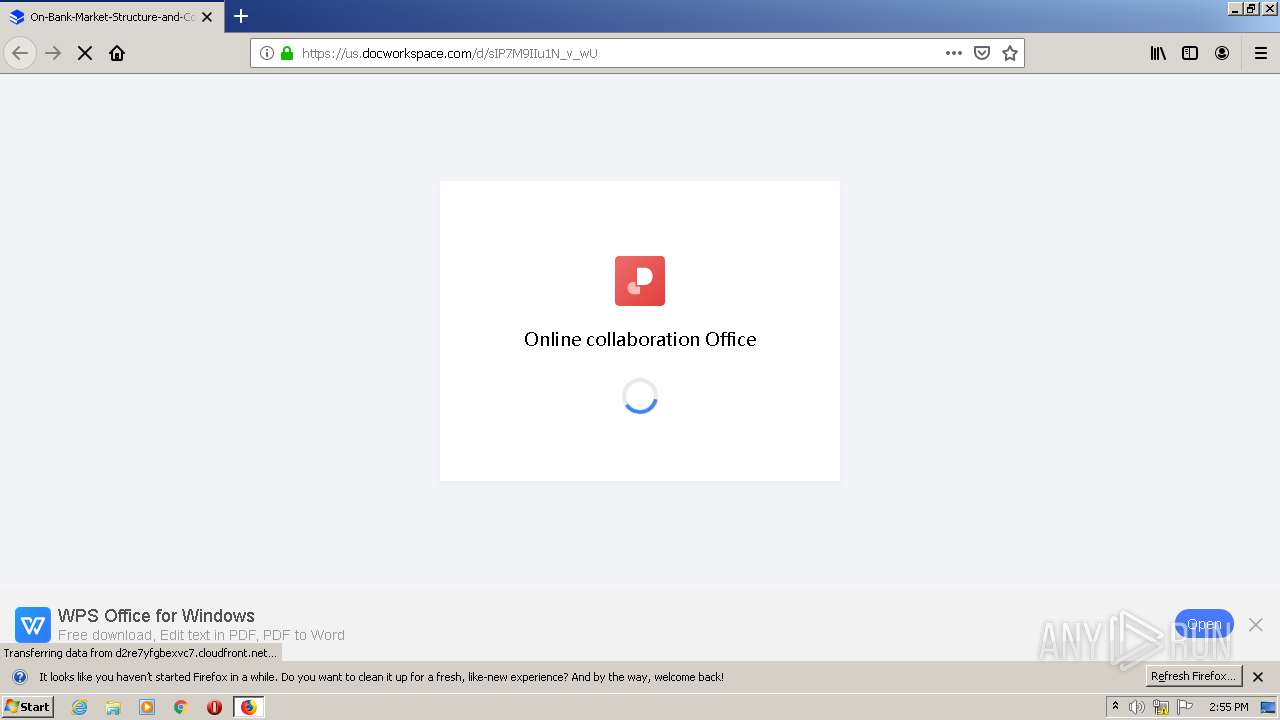
Task: Open the Windows Start menu
Action: 27,707
